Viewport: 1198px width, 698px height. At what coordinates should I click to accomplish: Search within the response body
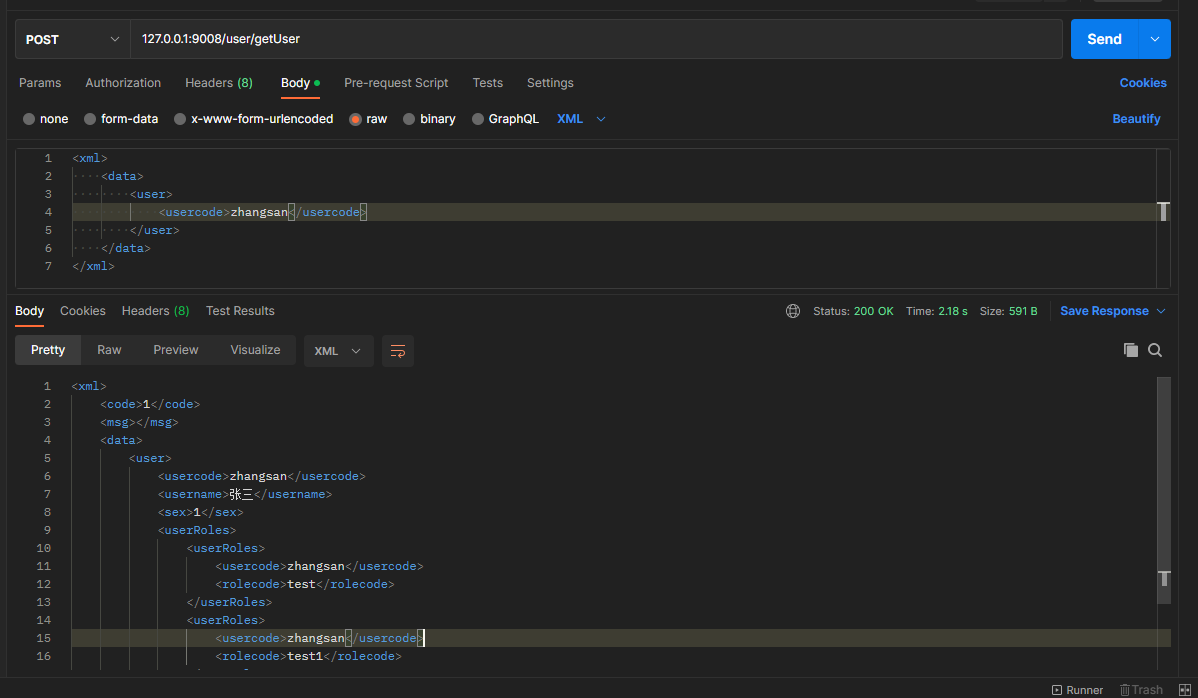coord(1155,350)
